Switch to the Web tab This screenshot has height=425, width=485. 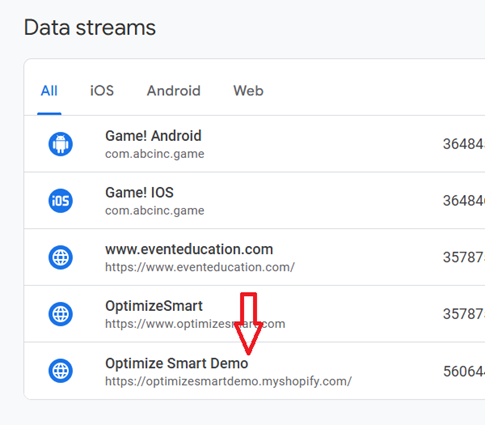point(248,91)
